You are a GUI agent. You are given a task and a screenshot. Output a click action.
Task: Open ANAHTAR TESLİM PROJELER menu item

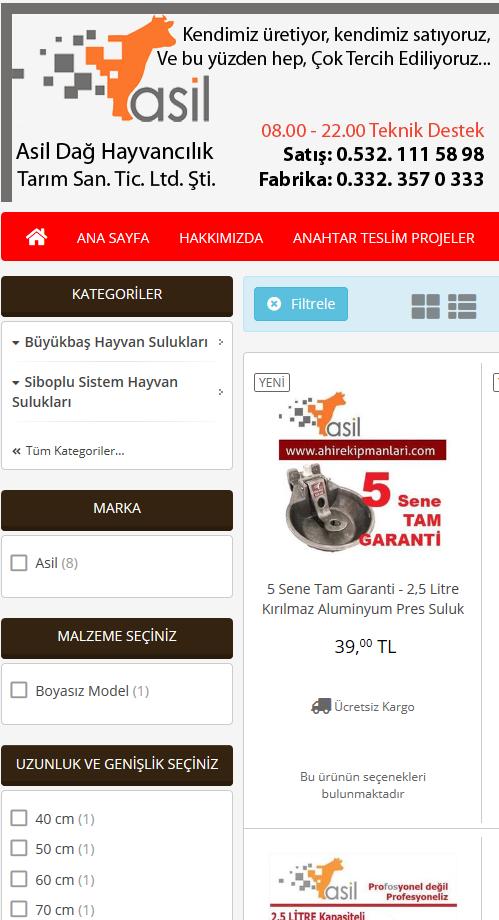(383, 238)
